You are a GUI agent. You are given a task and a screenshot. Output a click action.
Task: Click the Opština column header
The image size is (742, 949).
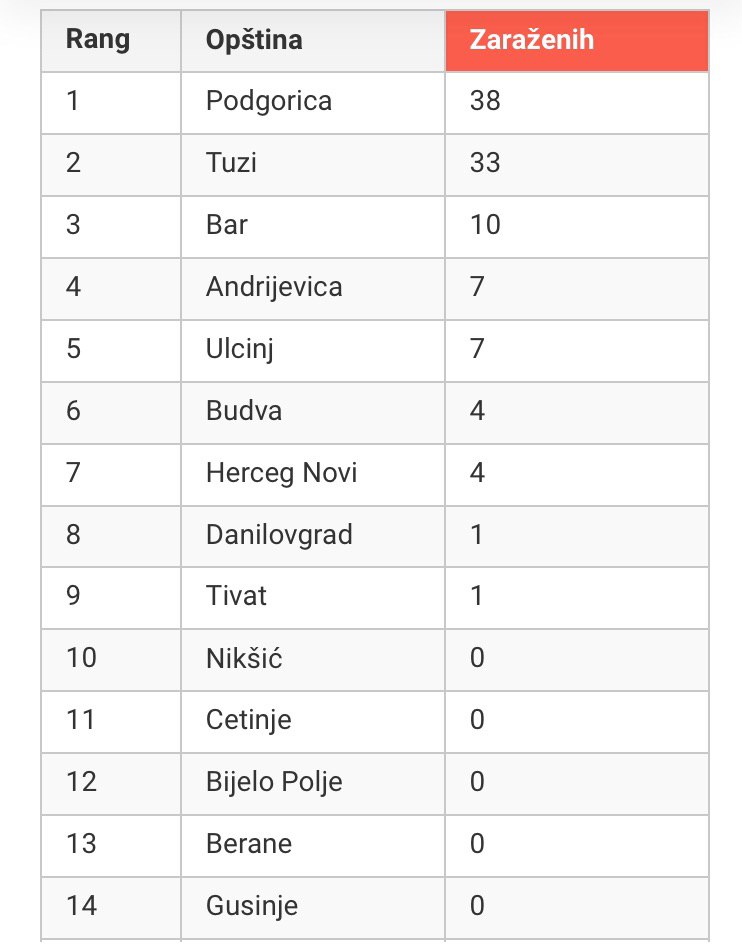point(313,41)
